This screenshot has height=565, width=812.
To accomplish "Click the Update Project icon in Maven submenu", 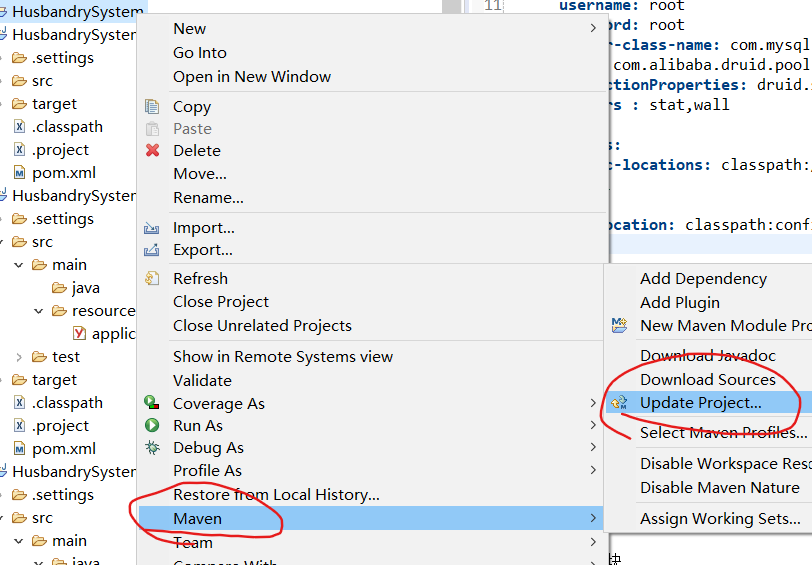I will coord(619,402).
